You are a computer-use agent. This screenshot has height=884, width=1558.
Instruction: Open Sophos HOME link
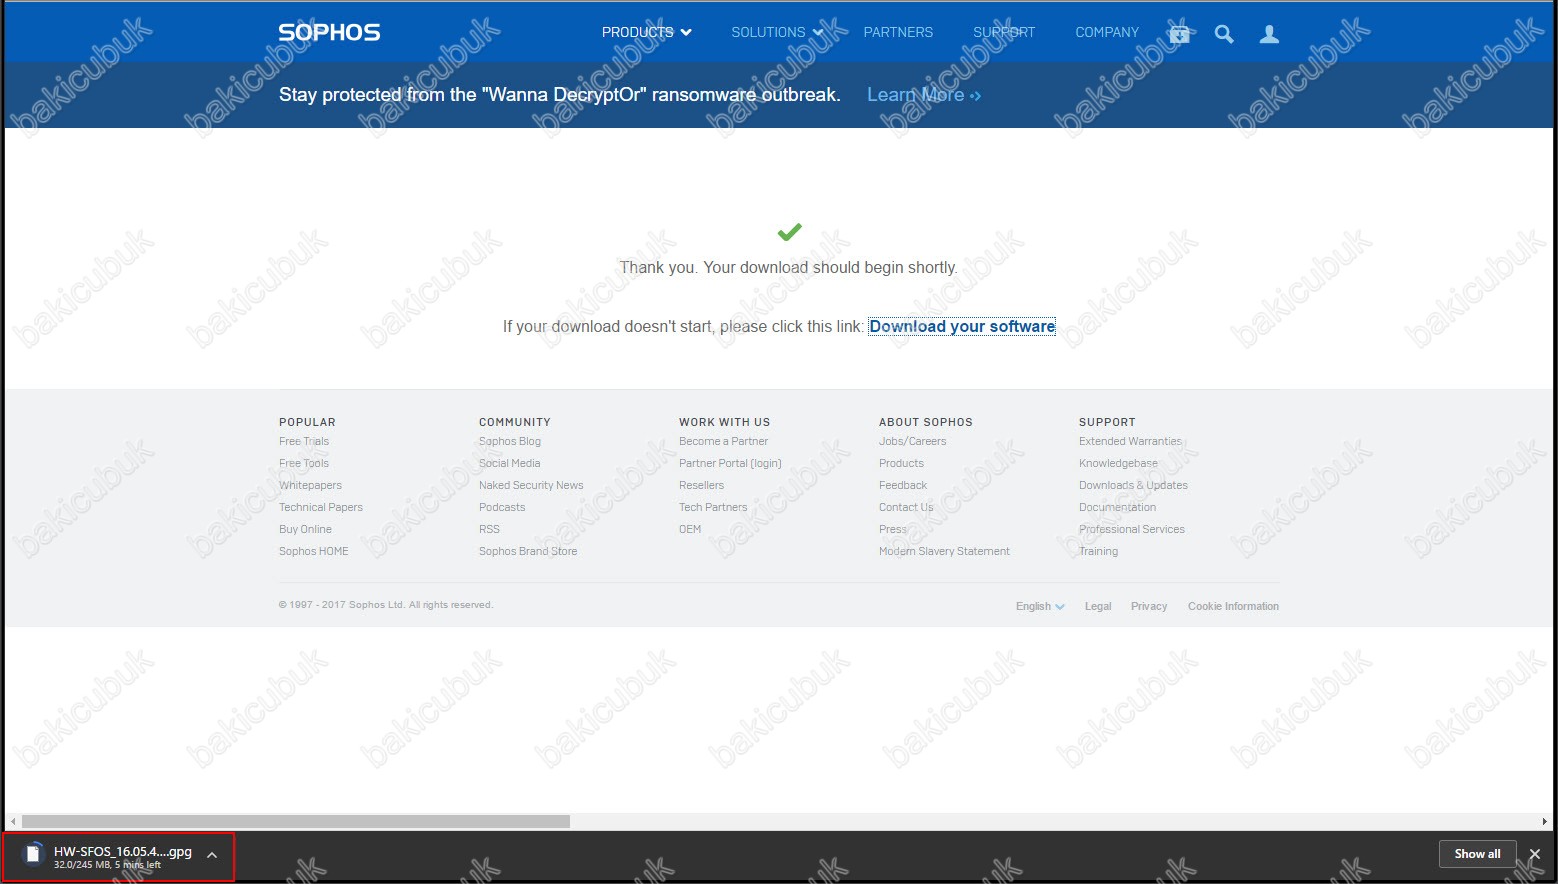point(314,551)
